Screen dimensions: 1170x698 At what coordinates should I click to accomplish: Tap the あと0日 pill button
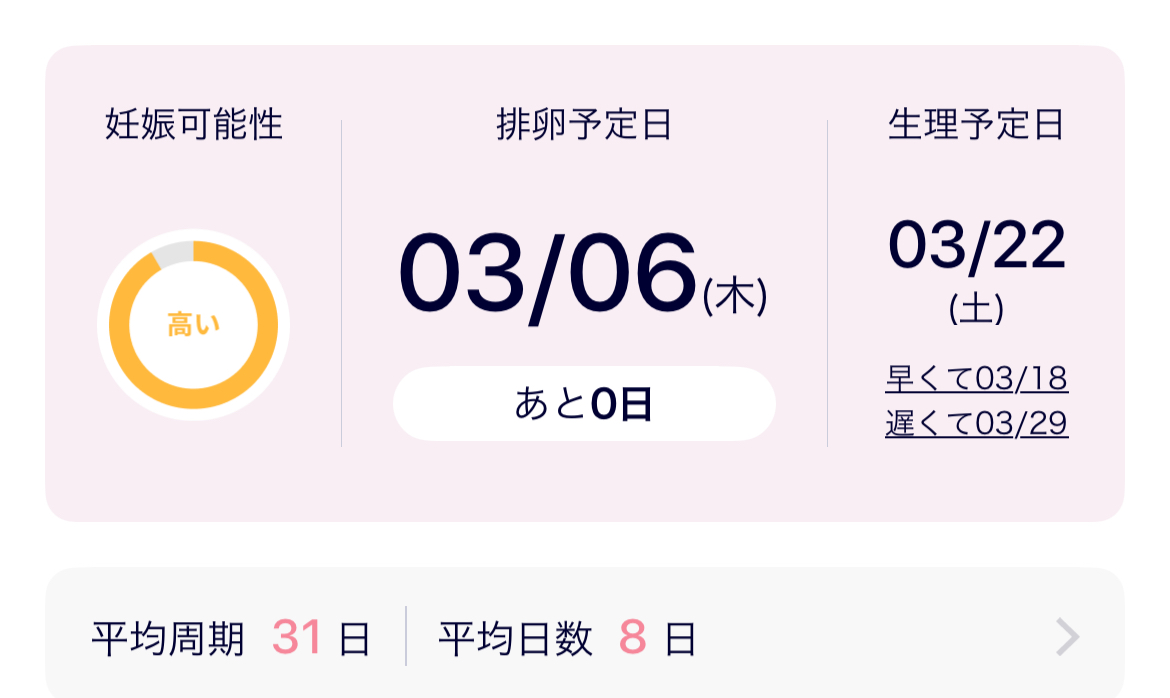(x=584, y=404)
